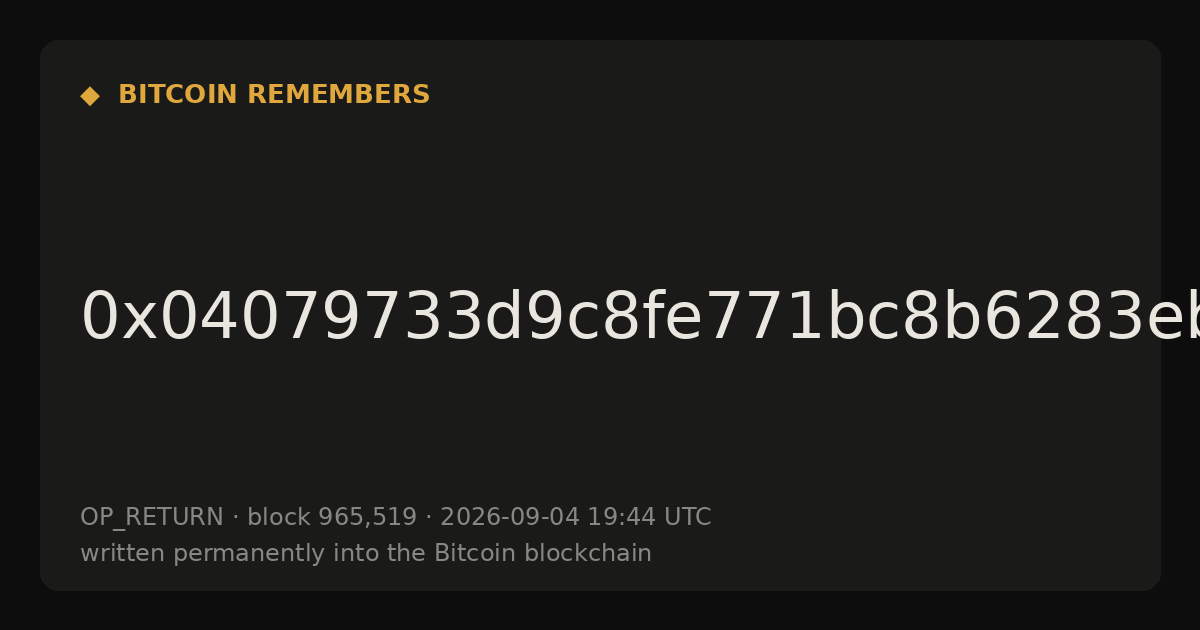Click 'Bitcoin blockchain' in the footer text

(x=542, y=554)
